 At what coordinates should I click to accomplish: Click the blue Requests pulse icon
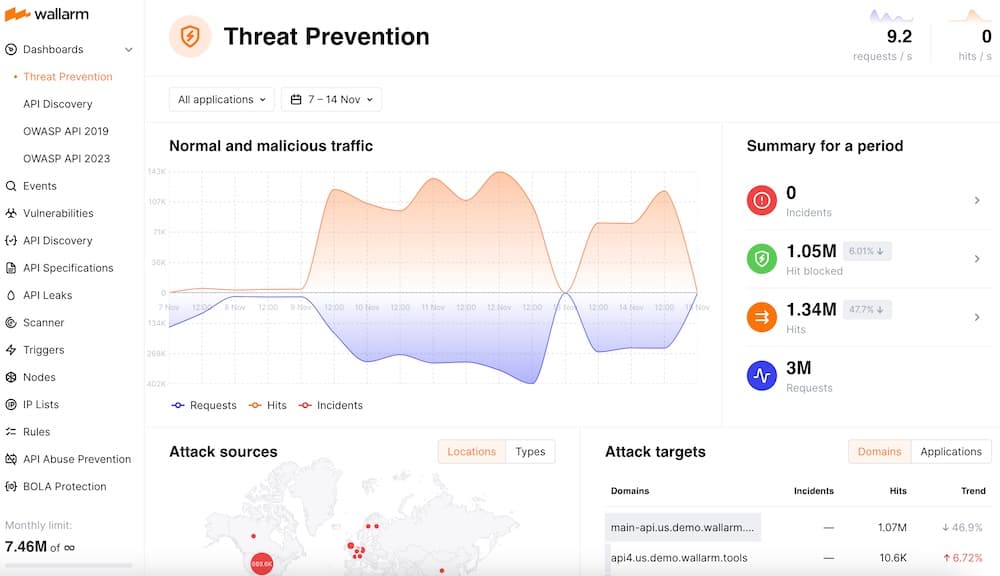(x=761, y=375)
